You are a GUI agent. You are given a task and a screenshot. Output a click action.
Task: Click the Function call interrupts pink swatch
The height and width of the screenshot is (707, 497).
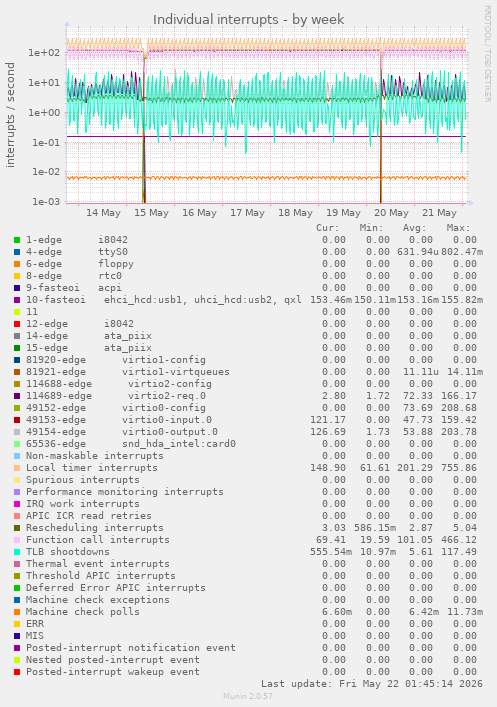coord(17,540)
